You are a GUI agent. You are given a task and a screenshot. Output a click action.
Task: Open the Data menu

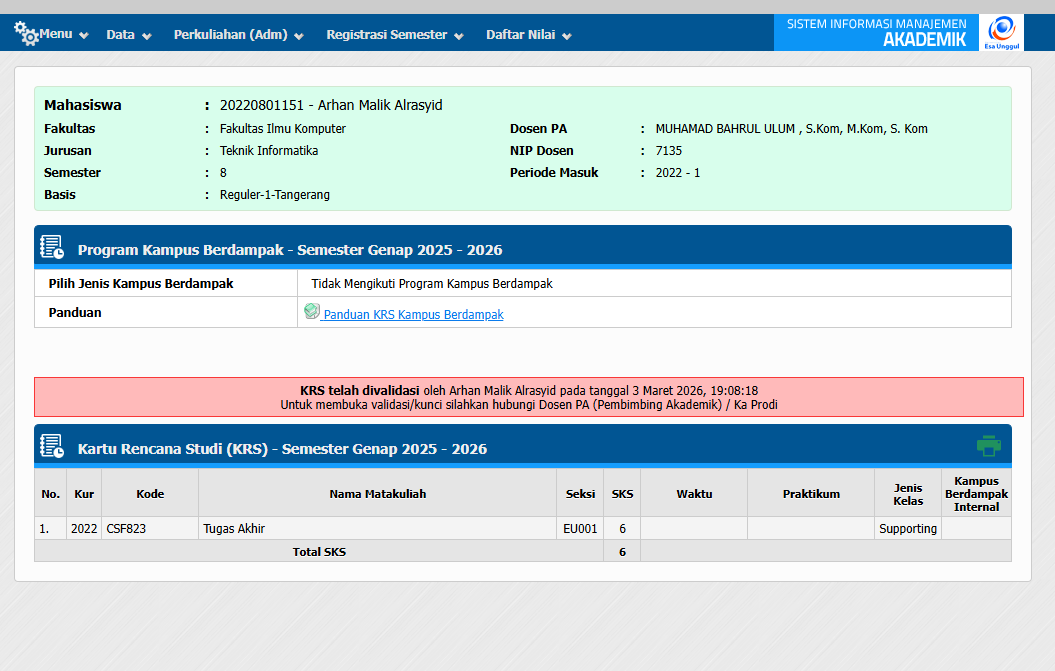(x=120, y=34)
